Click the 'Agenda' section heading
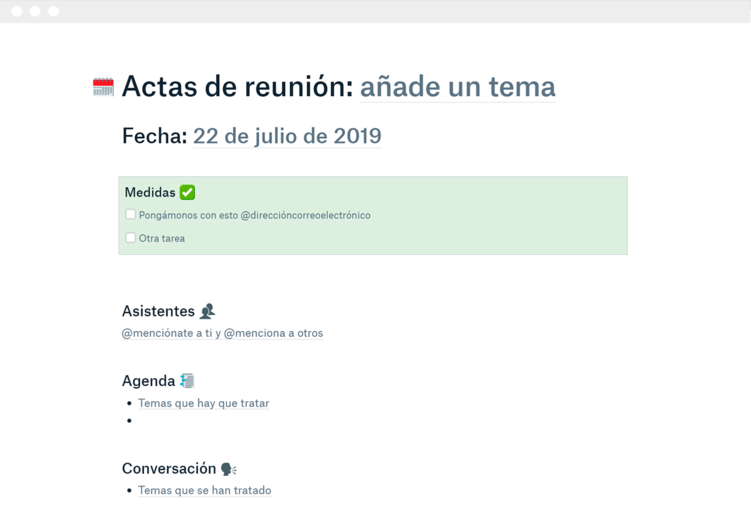Viewport: 751px width, 526px height. point(148,381)
